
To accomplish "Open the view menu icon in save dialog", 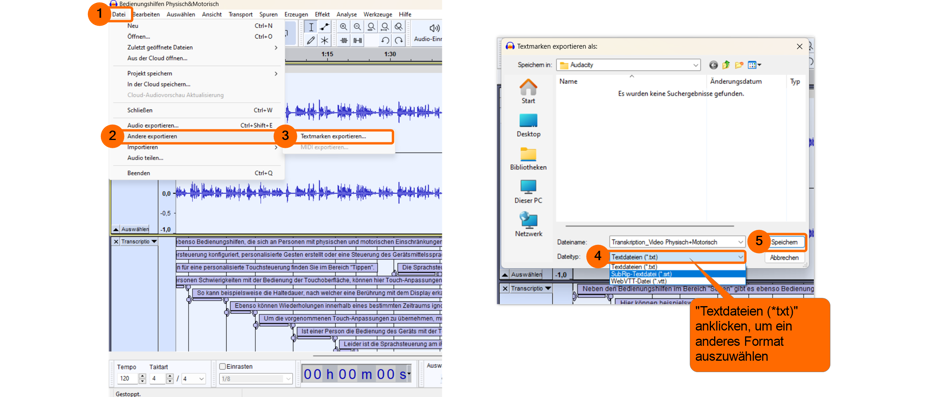I will 754,65.
